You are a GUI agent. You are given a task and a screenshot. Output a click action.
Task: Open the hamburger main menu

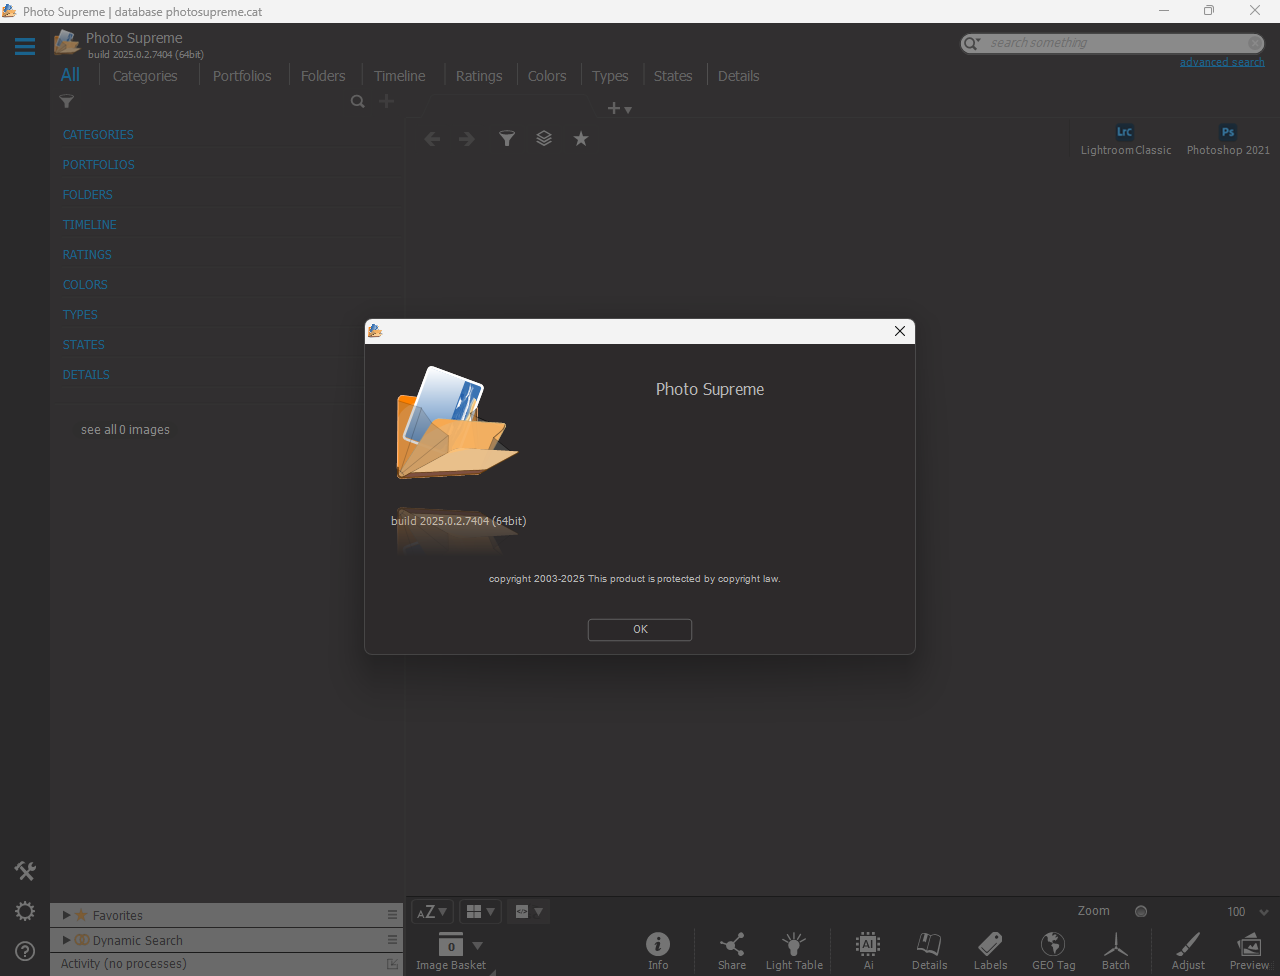point(25,46)
